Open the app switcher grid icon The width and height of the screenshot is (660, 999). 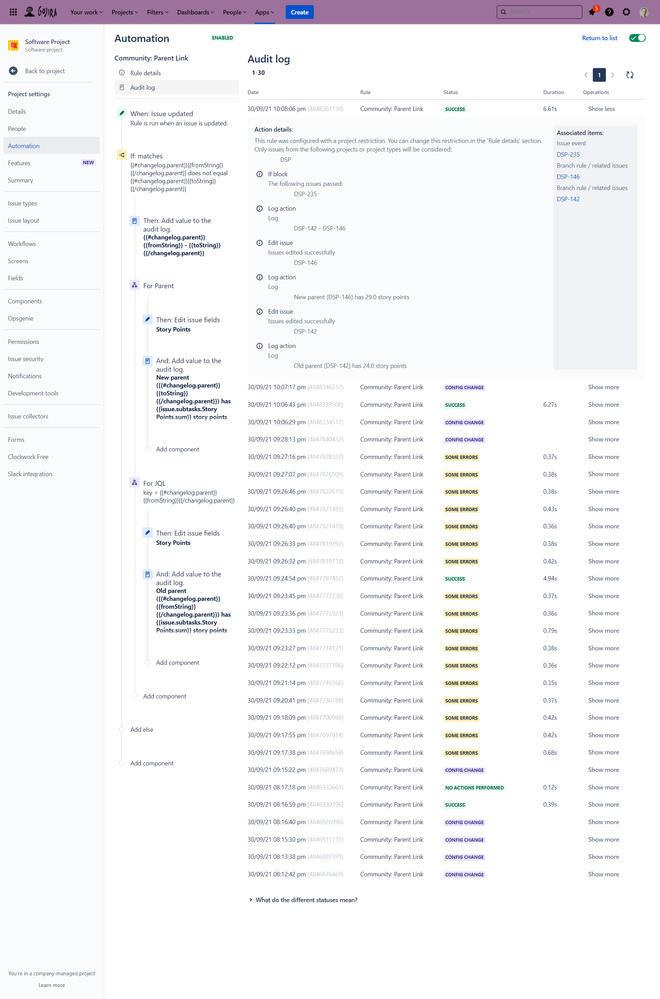click(14, 11)
